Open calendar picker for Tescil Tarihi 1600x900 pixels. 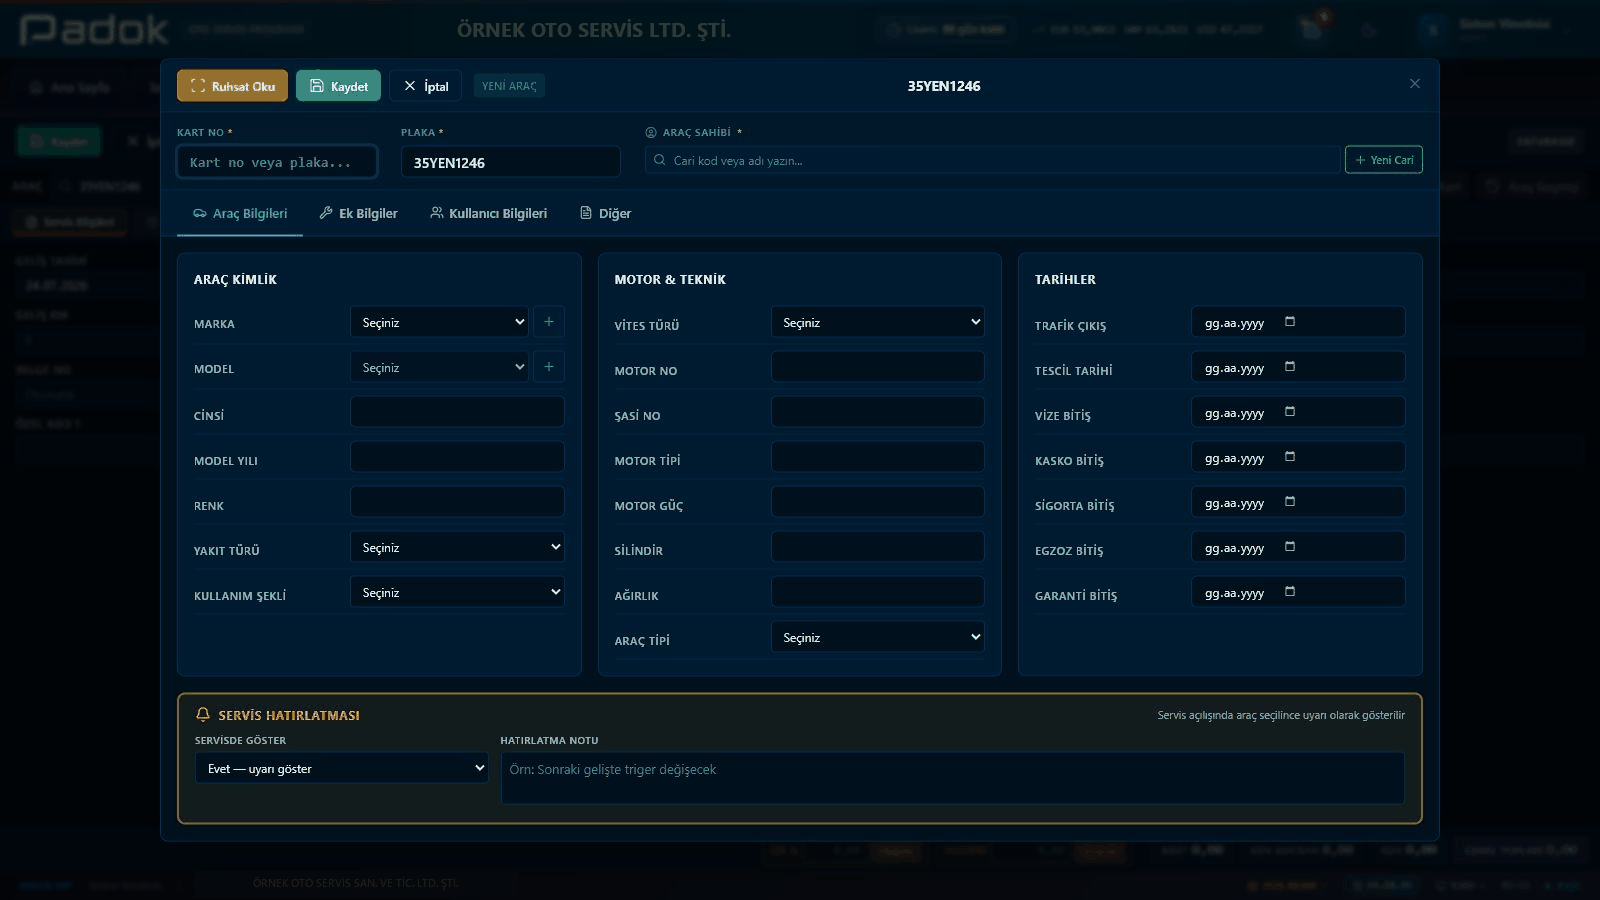(x=1290, y=367)
